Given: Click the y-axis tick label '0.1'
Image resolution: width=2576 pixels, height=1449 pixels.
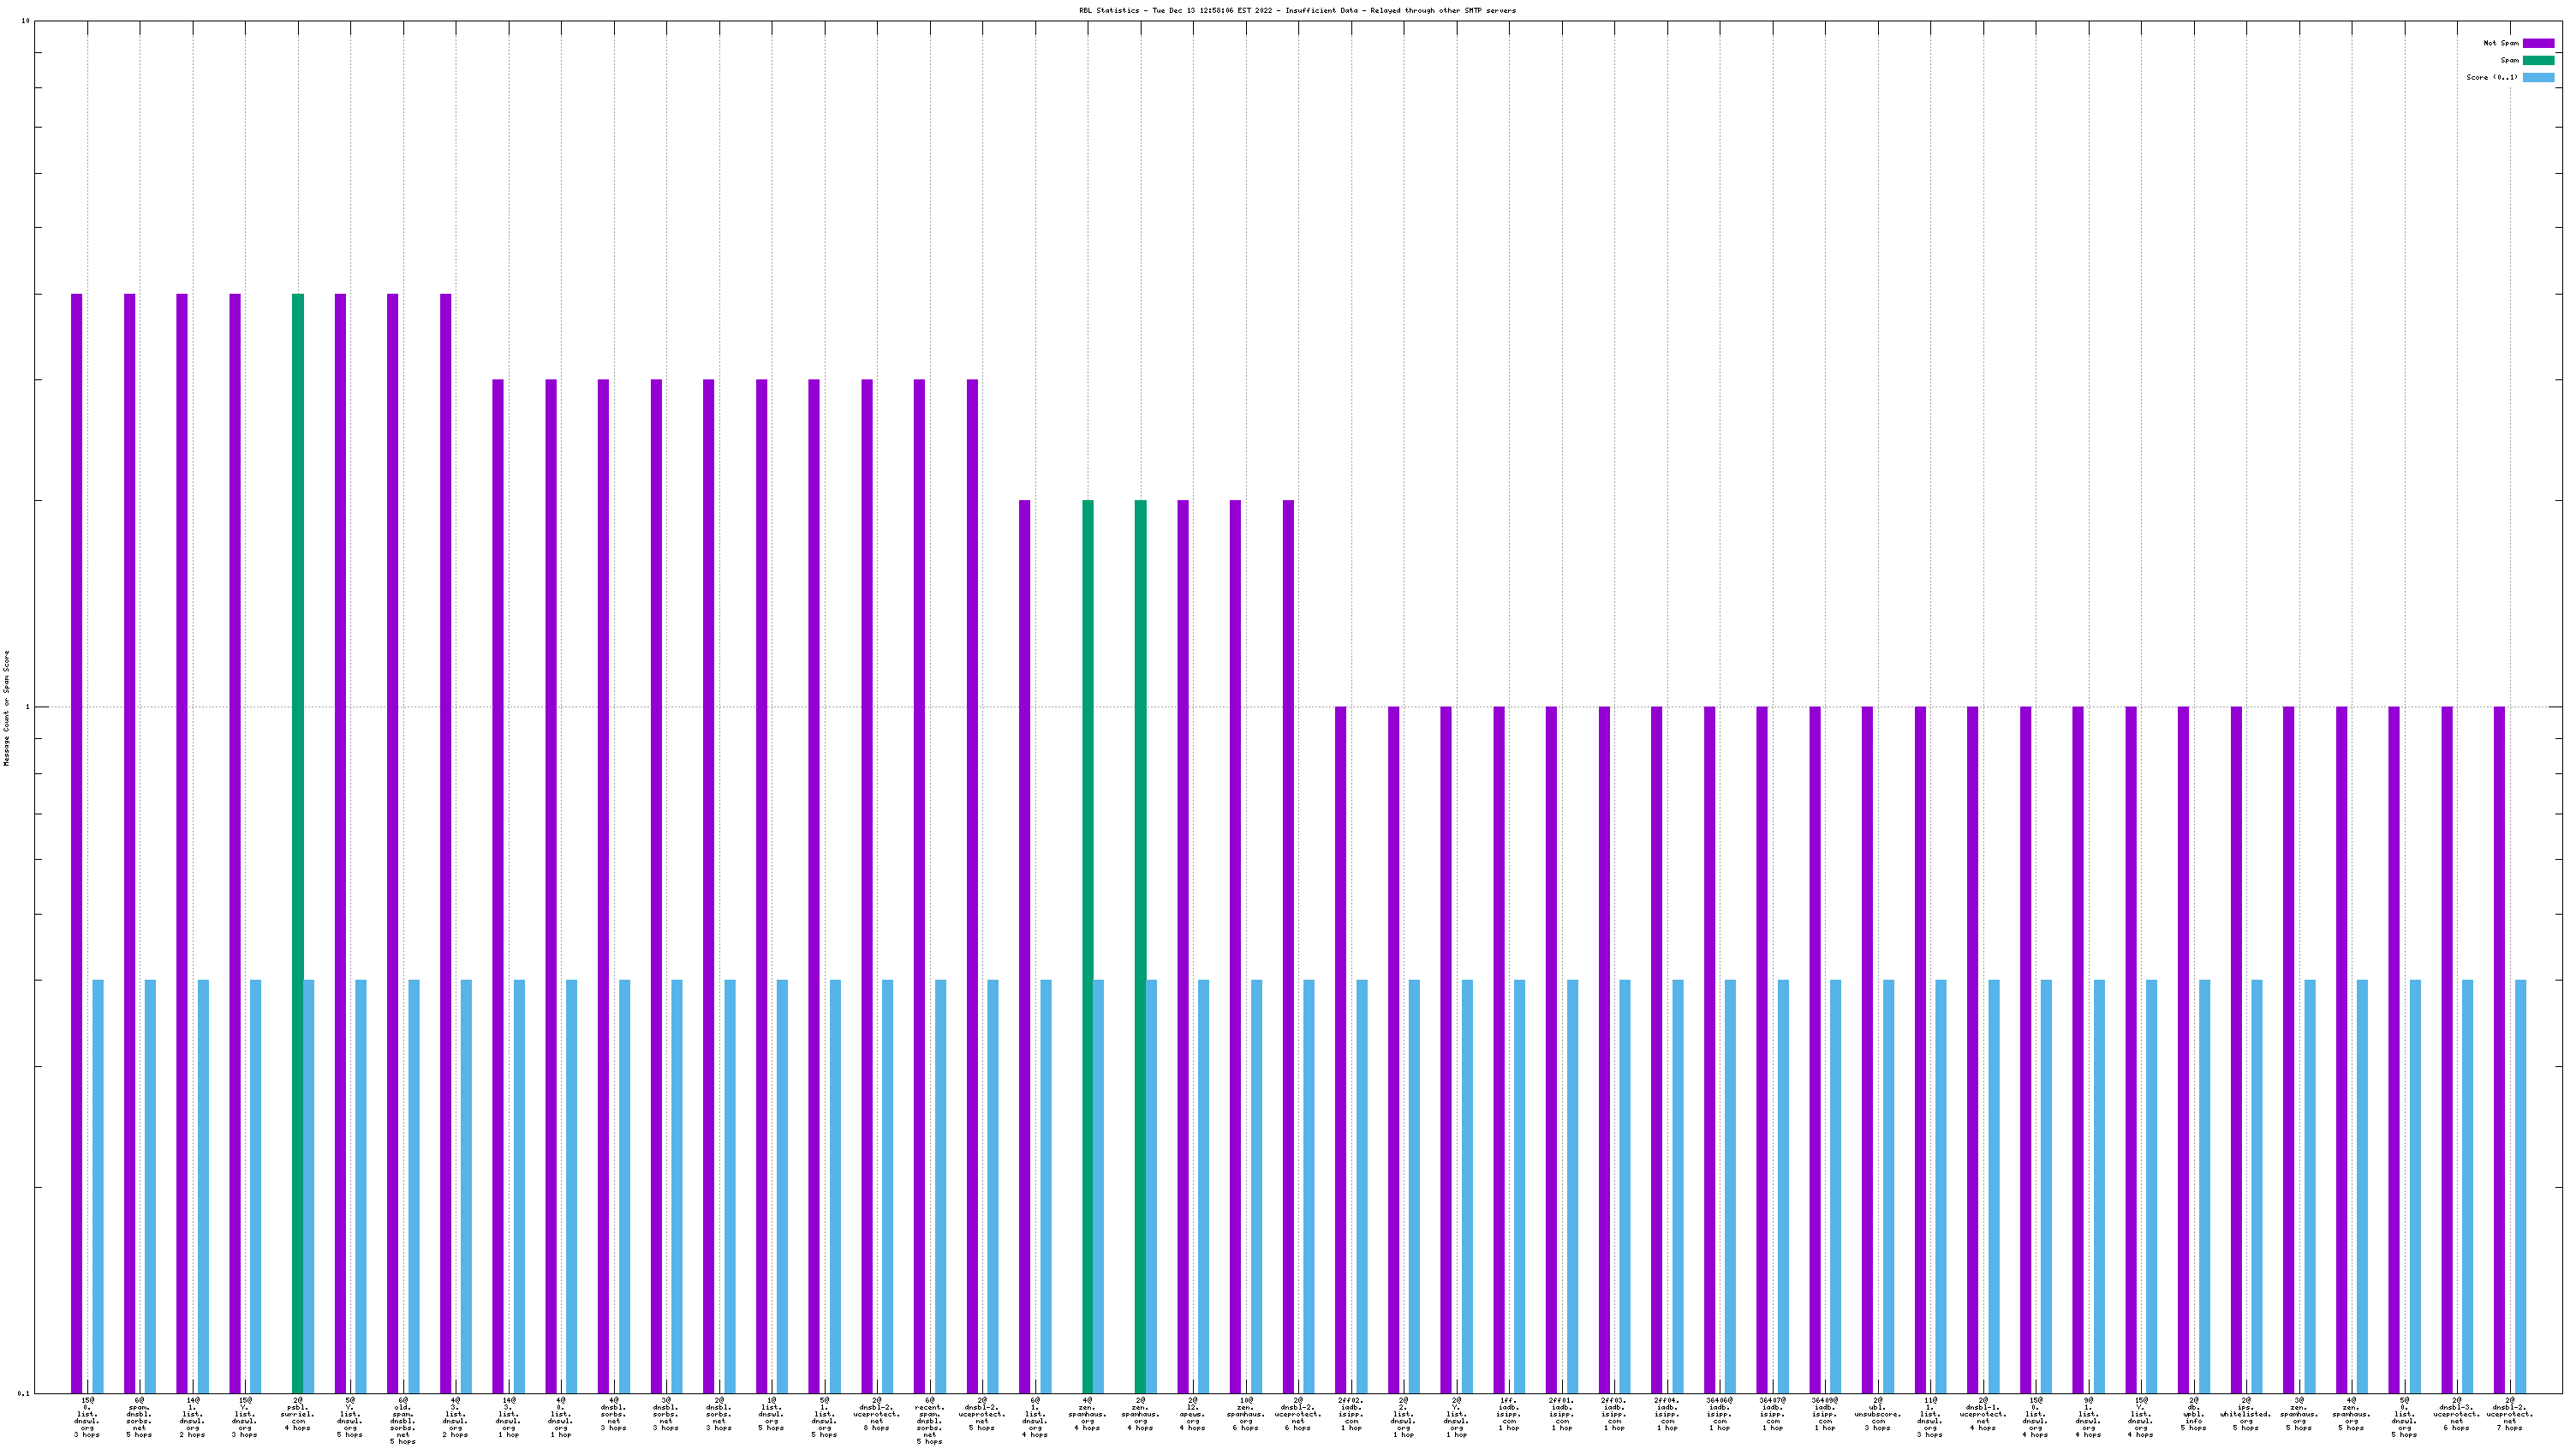Looking at the screenshot, I should pos(23,1393).
